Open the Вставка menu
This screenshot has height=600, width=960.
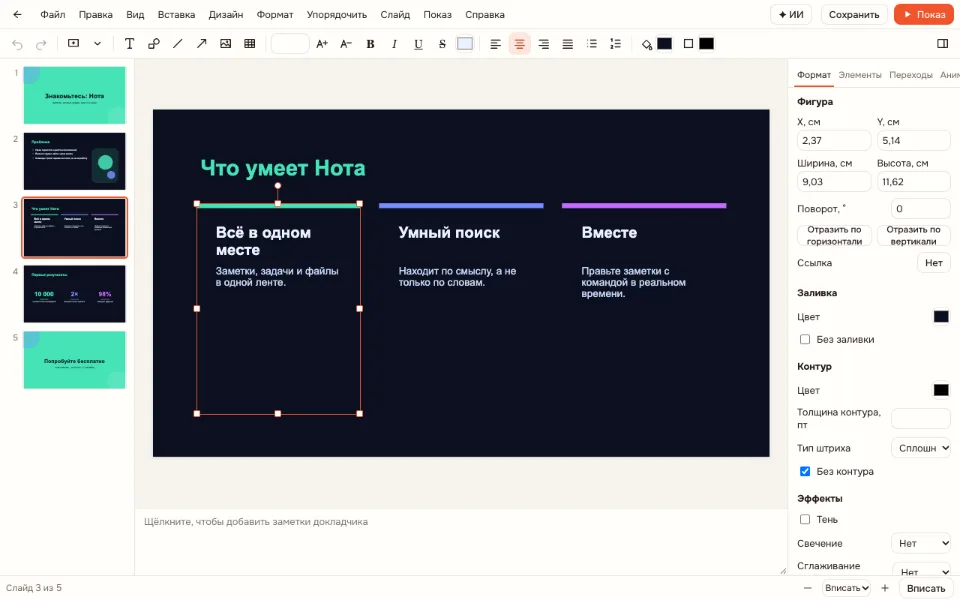click(176, 15)
